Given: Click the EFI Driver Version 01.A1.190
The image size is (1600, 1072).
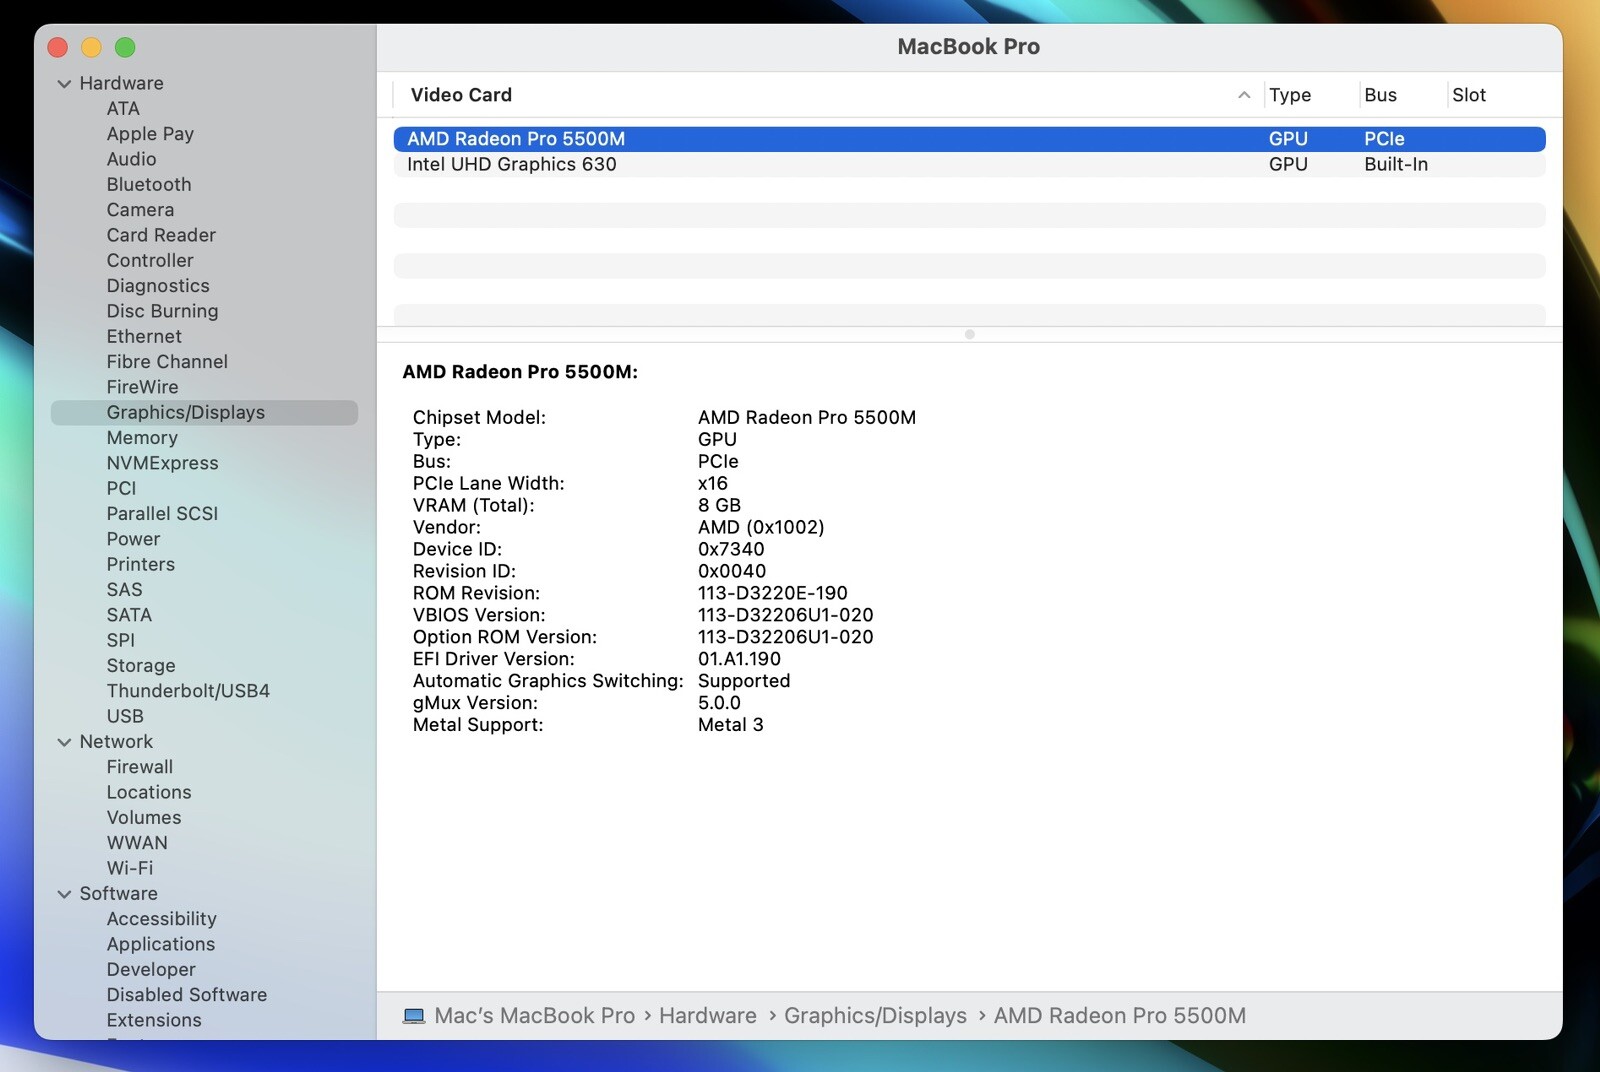Looking at the screenshot, I should 739,659.
